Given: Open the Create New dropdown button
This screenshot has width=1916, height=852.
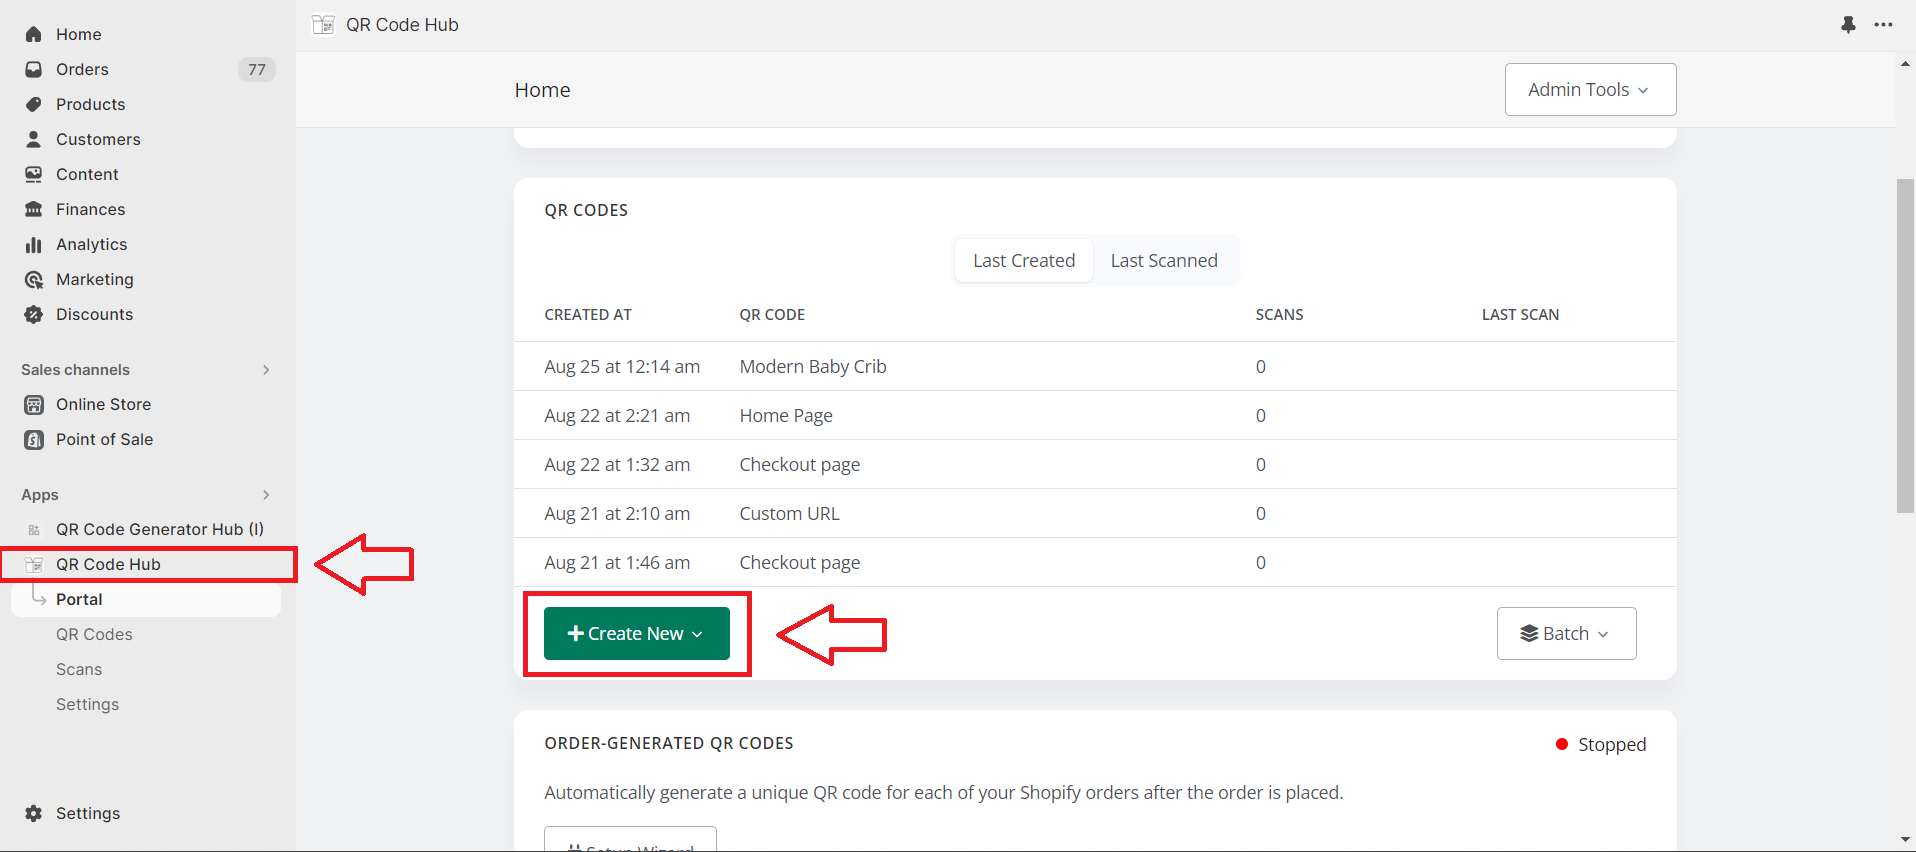Looking at the screenshot, I should tap(637, 634).
